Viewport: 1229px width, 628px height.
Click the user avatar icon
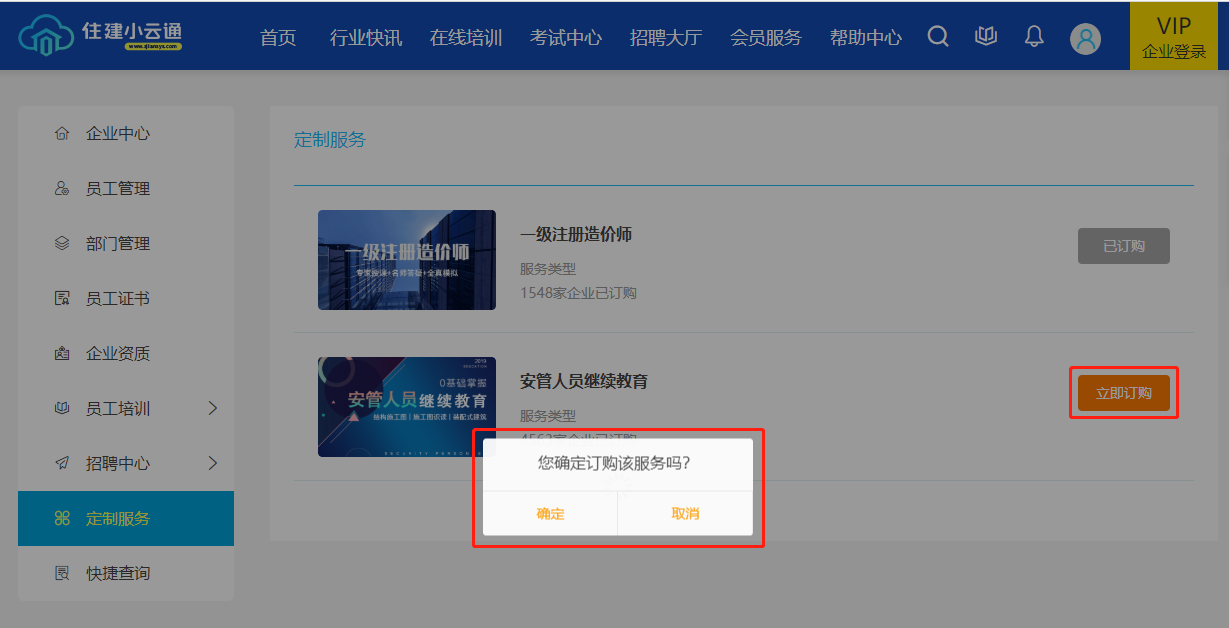(x=1085, y=38)
